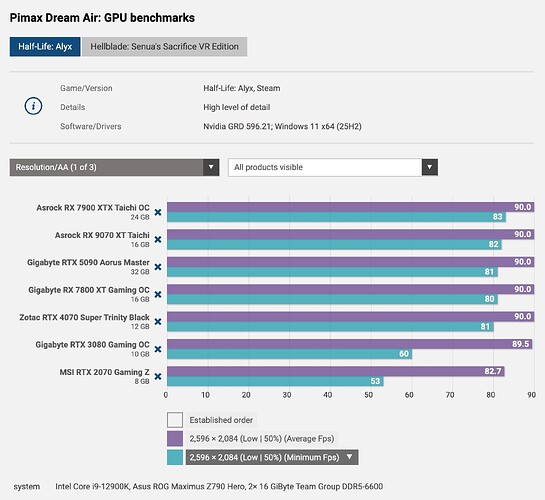Remove Gigabyte RTX 5090 Aorus Master row
Image resolution: width=545 pixels, height=500 pixels.
(158, 267)
